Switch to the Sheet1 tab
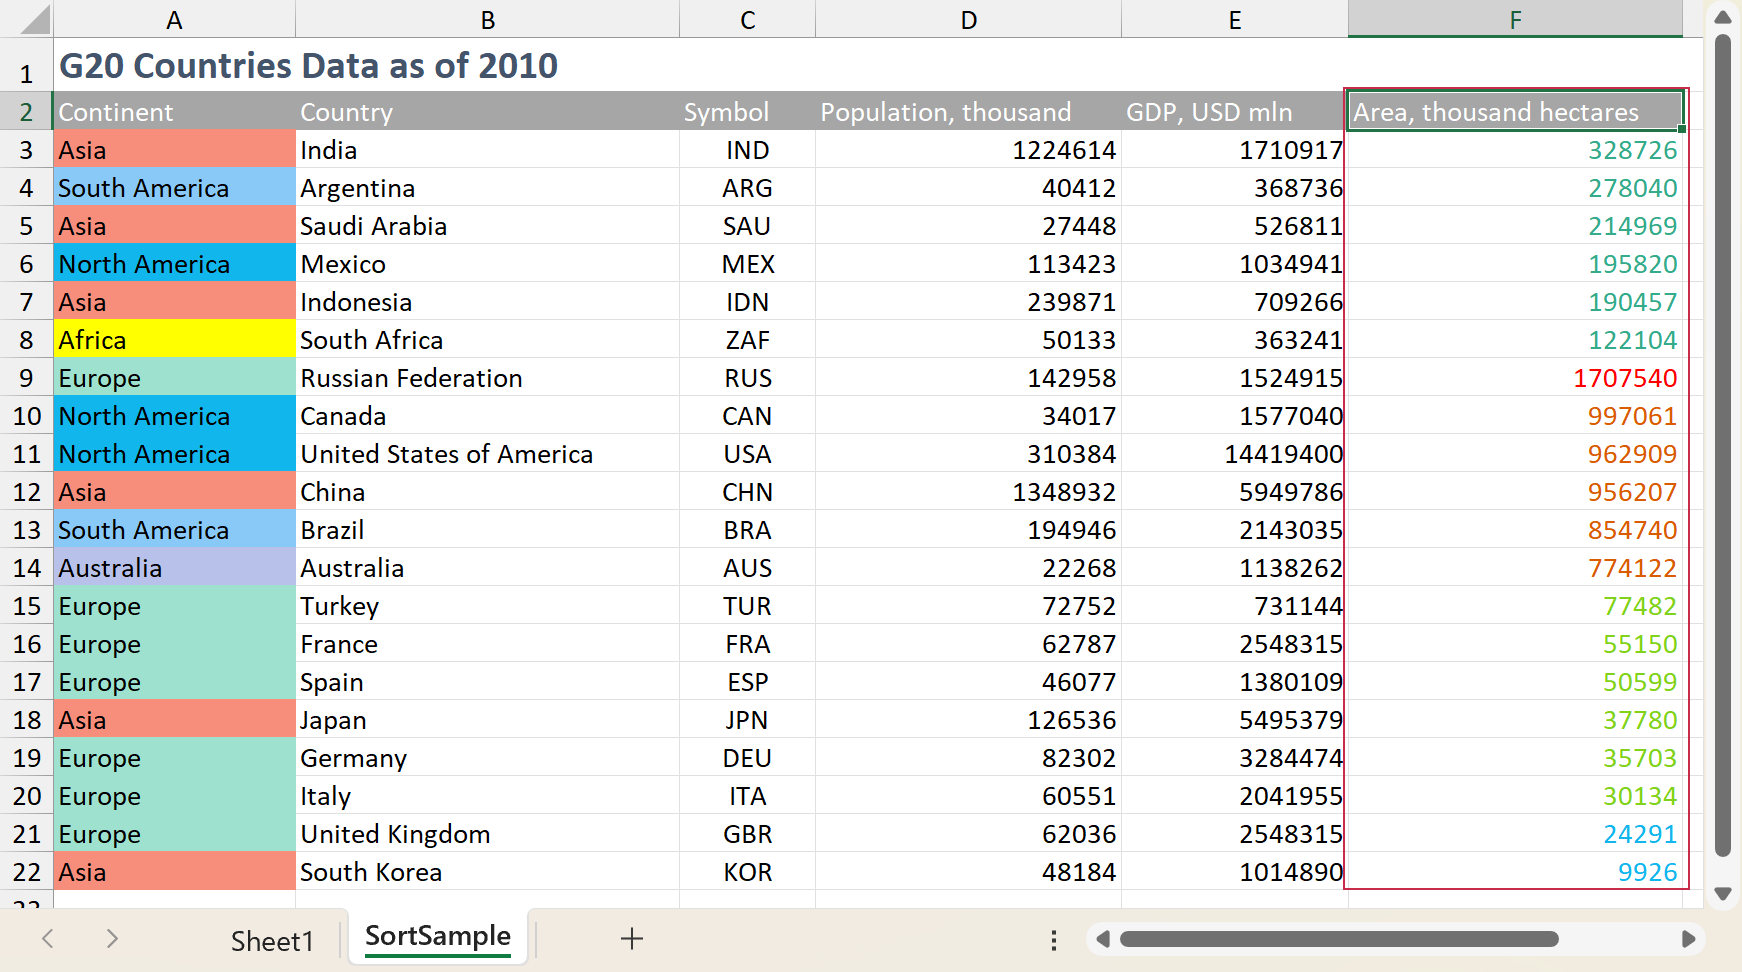Viewport: 1742px width, 972px height. (x=272, y=941)
